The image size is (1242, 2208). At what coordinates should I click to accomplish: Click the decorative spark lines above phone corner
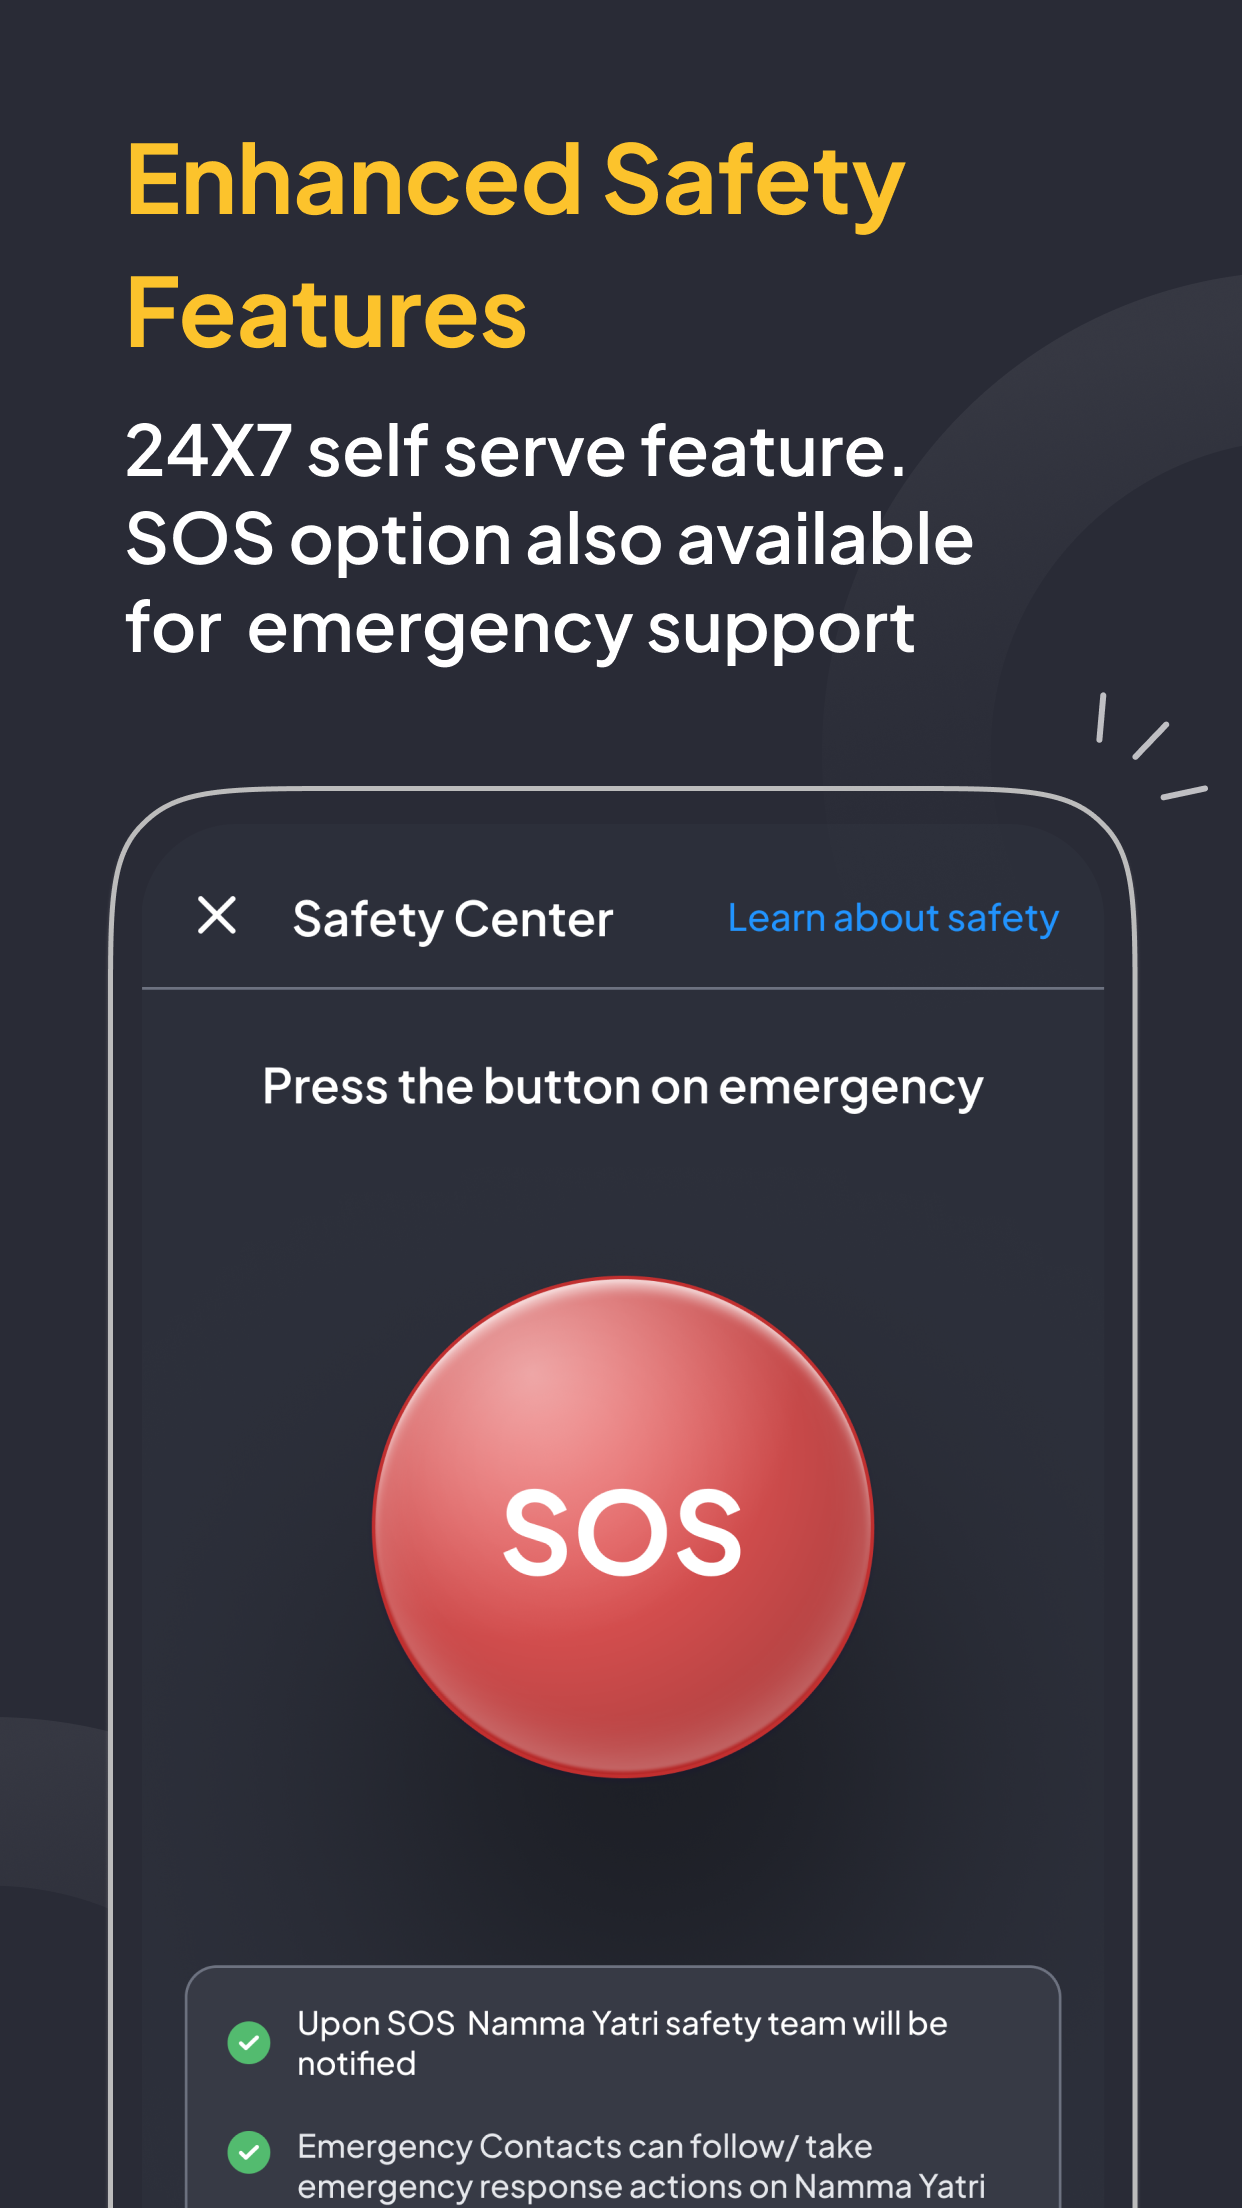point(1151,745)
